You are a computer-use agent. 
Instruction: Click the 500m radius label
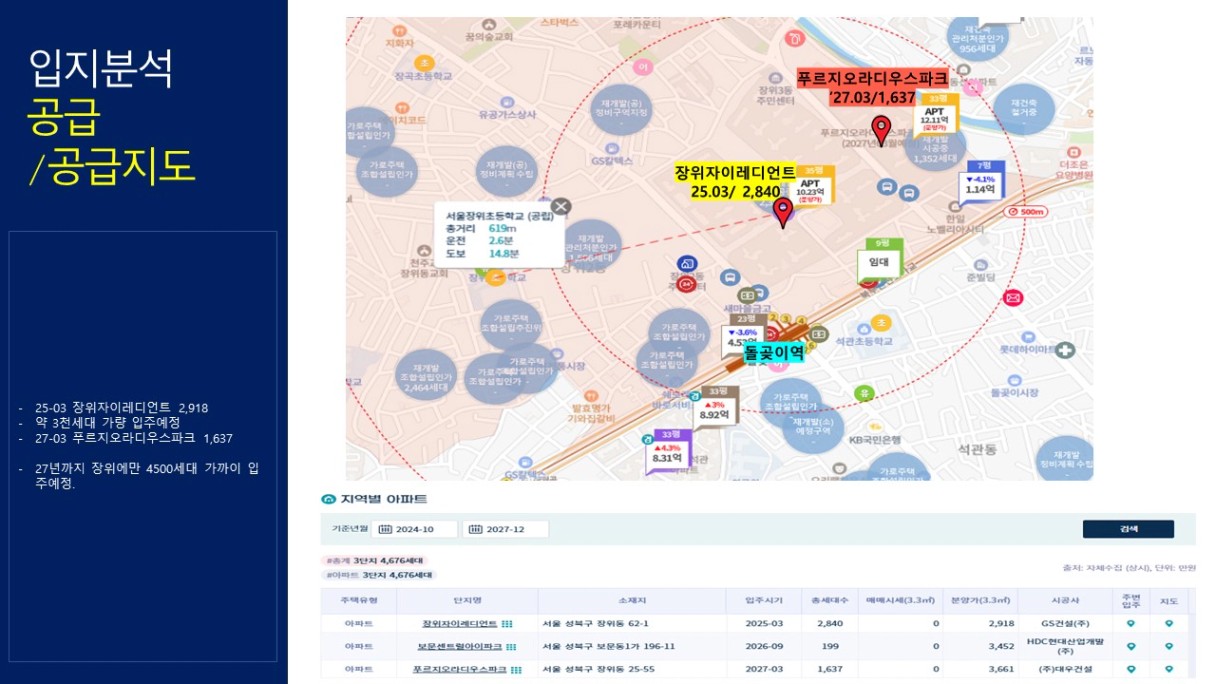[x=1025, y=212]
